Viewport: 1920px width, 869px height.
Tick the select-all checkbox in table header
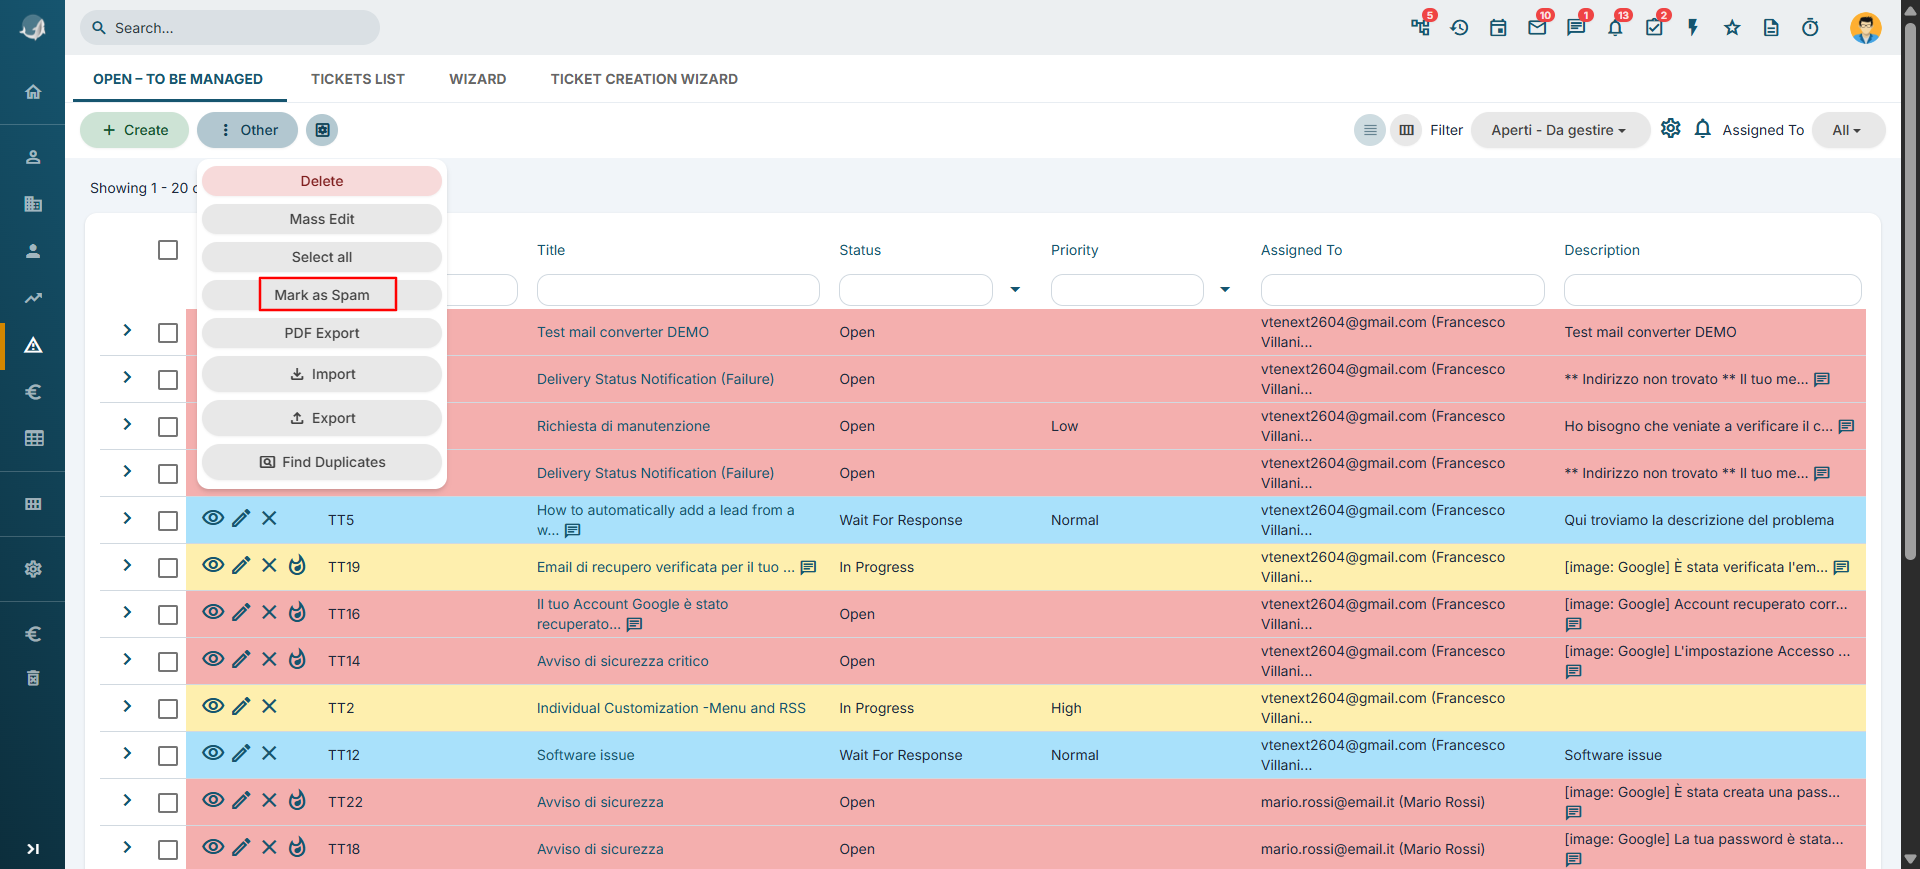tap(168, 250)
